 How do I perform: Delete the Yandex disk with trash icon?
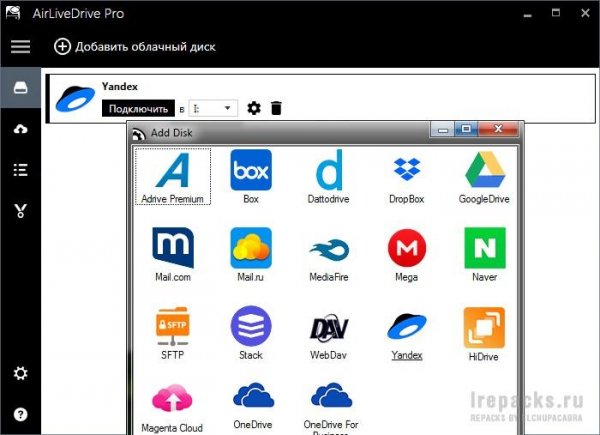click(276, 108)
